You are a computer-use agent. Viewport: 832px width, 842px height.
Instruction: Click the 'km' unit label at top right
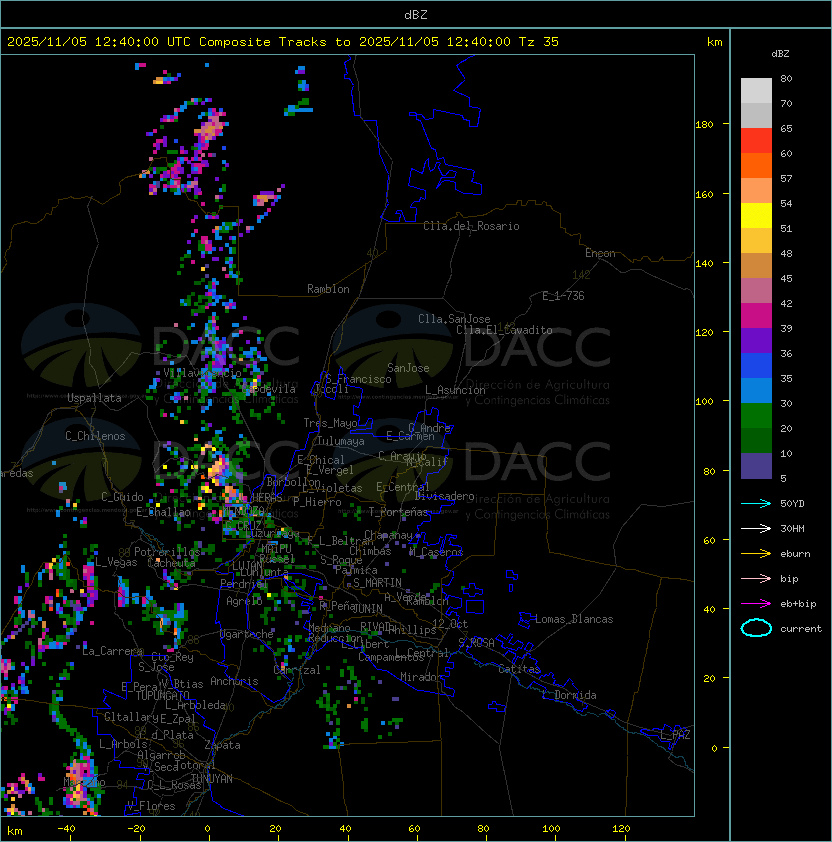tap(714, 41)
